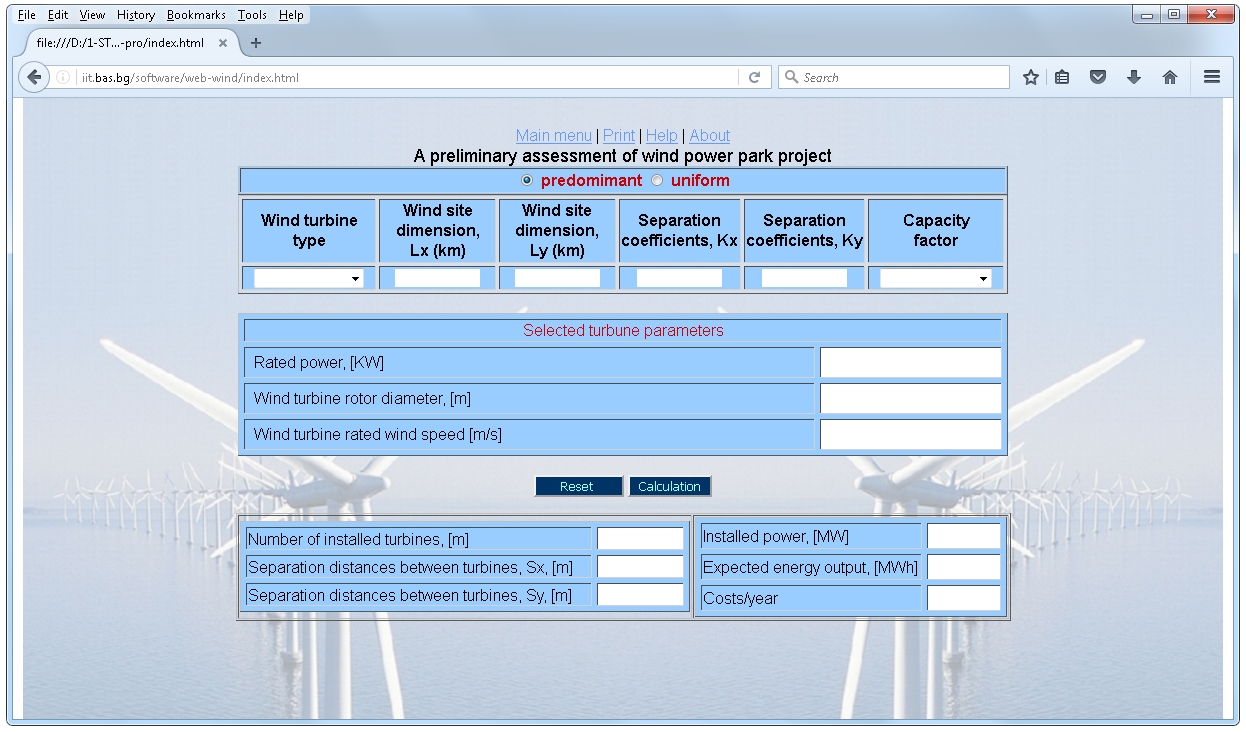Viewport: 1246px width, 732px height.
Task: Open the Edit menu
Action: [x=58, y=15]
